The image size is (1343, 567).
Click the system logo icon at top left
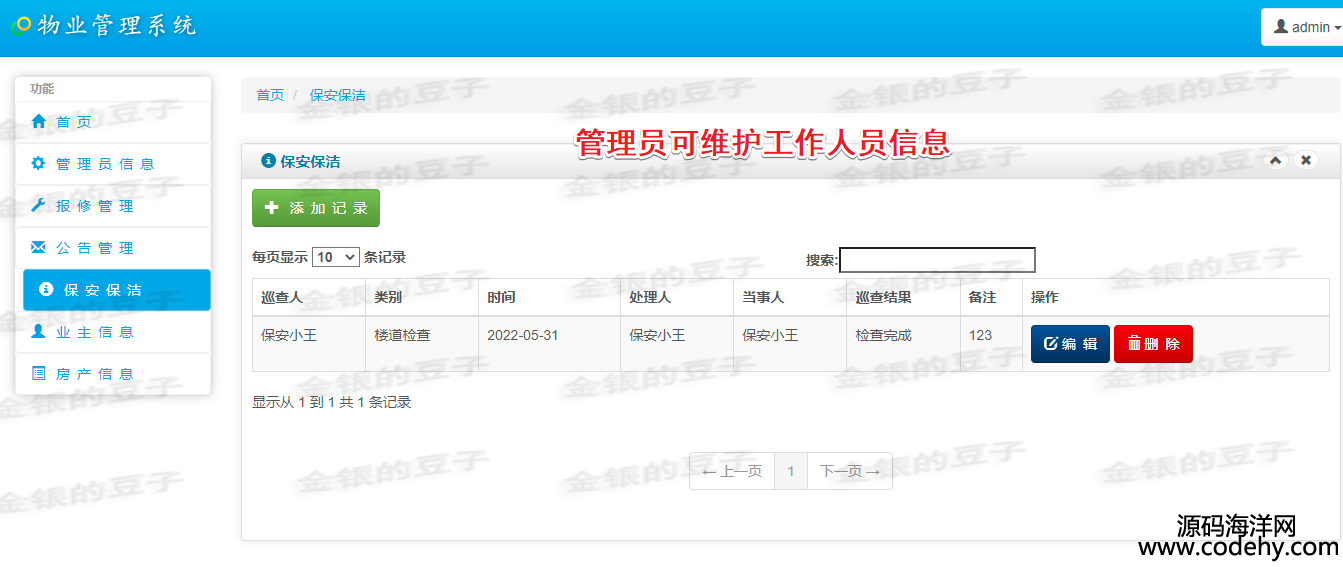[20, 25]
